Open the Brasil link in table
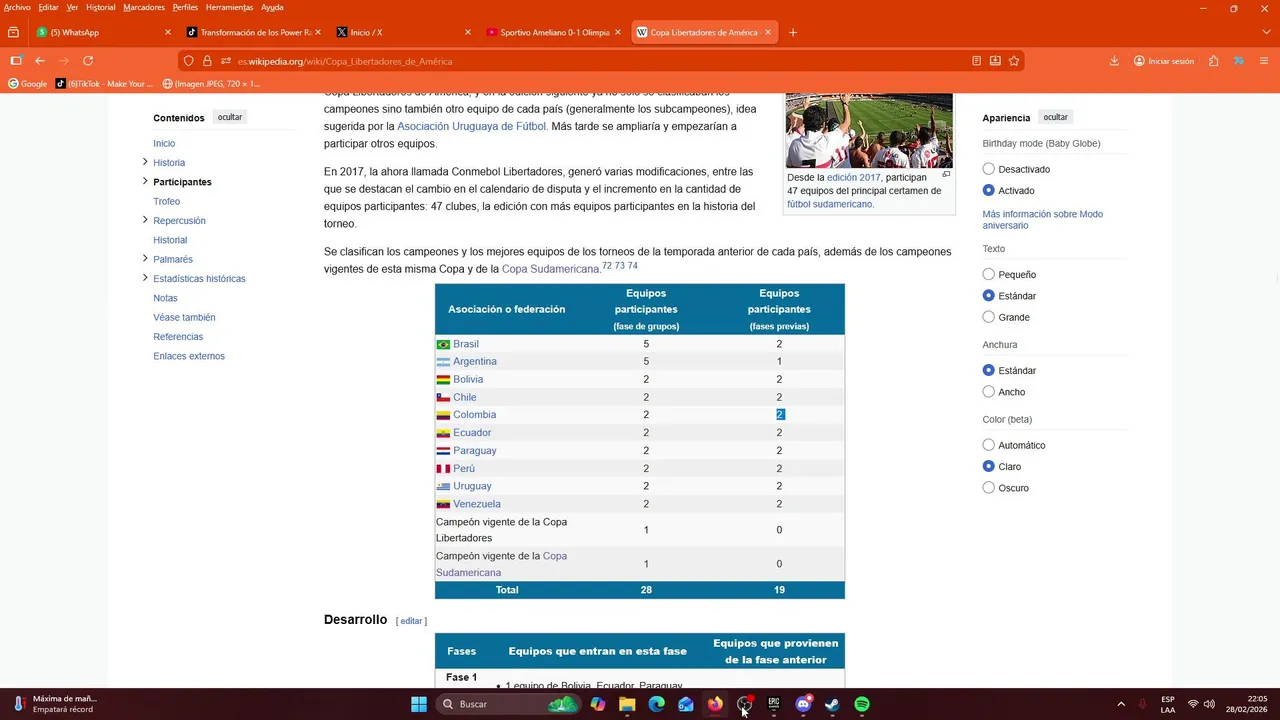The height and width of the screenshot is (720, 1280). 466,344
